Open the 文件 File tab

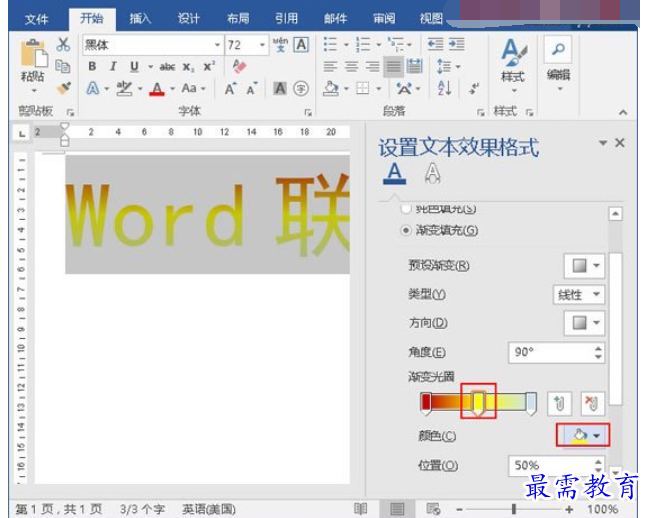tap(36, 19)
